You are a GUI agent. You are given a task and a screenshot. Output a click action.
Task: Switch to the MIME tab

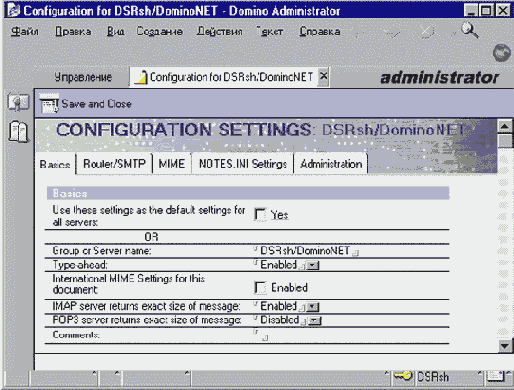[x=172, y=164]
